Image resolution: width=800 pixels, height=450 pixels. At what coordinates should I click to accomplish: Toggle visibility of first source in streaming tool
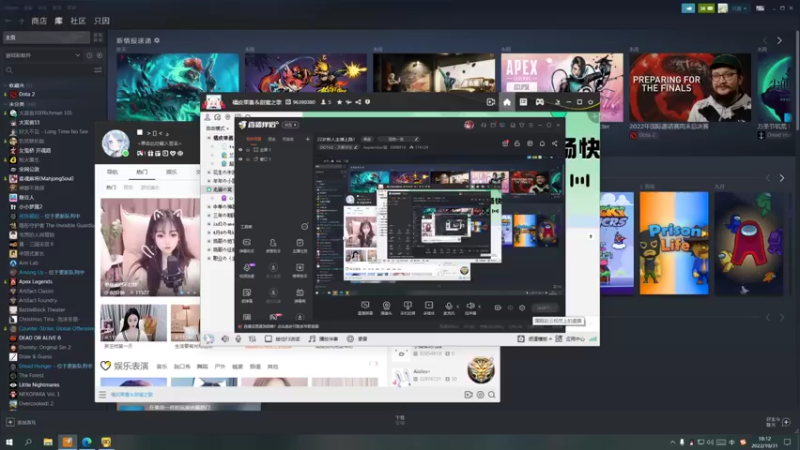click(241, 150)
